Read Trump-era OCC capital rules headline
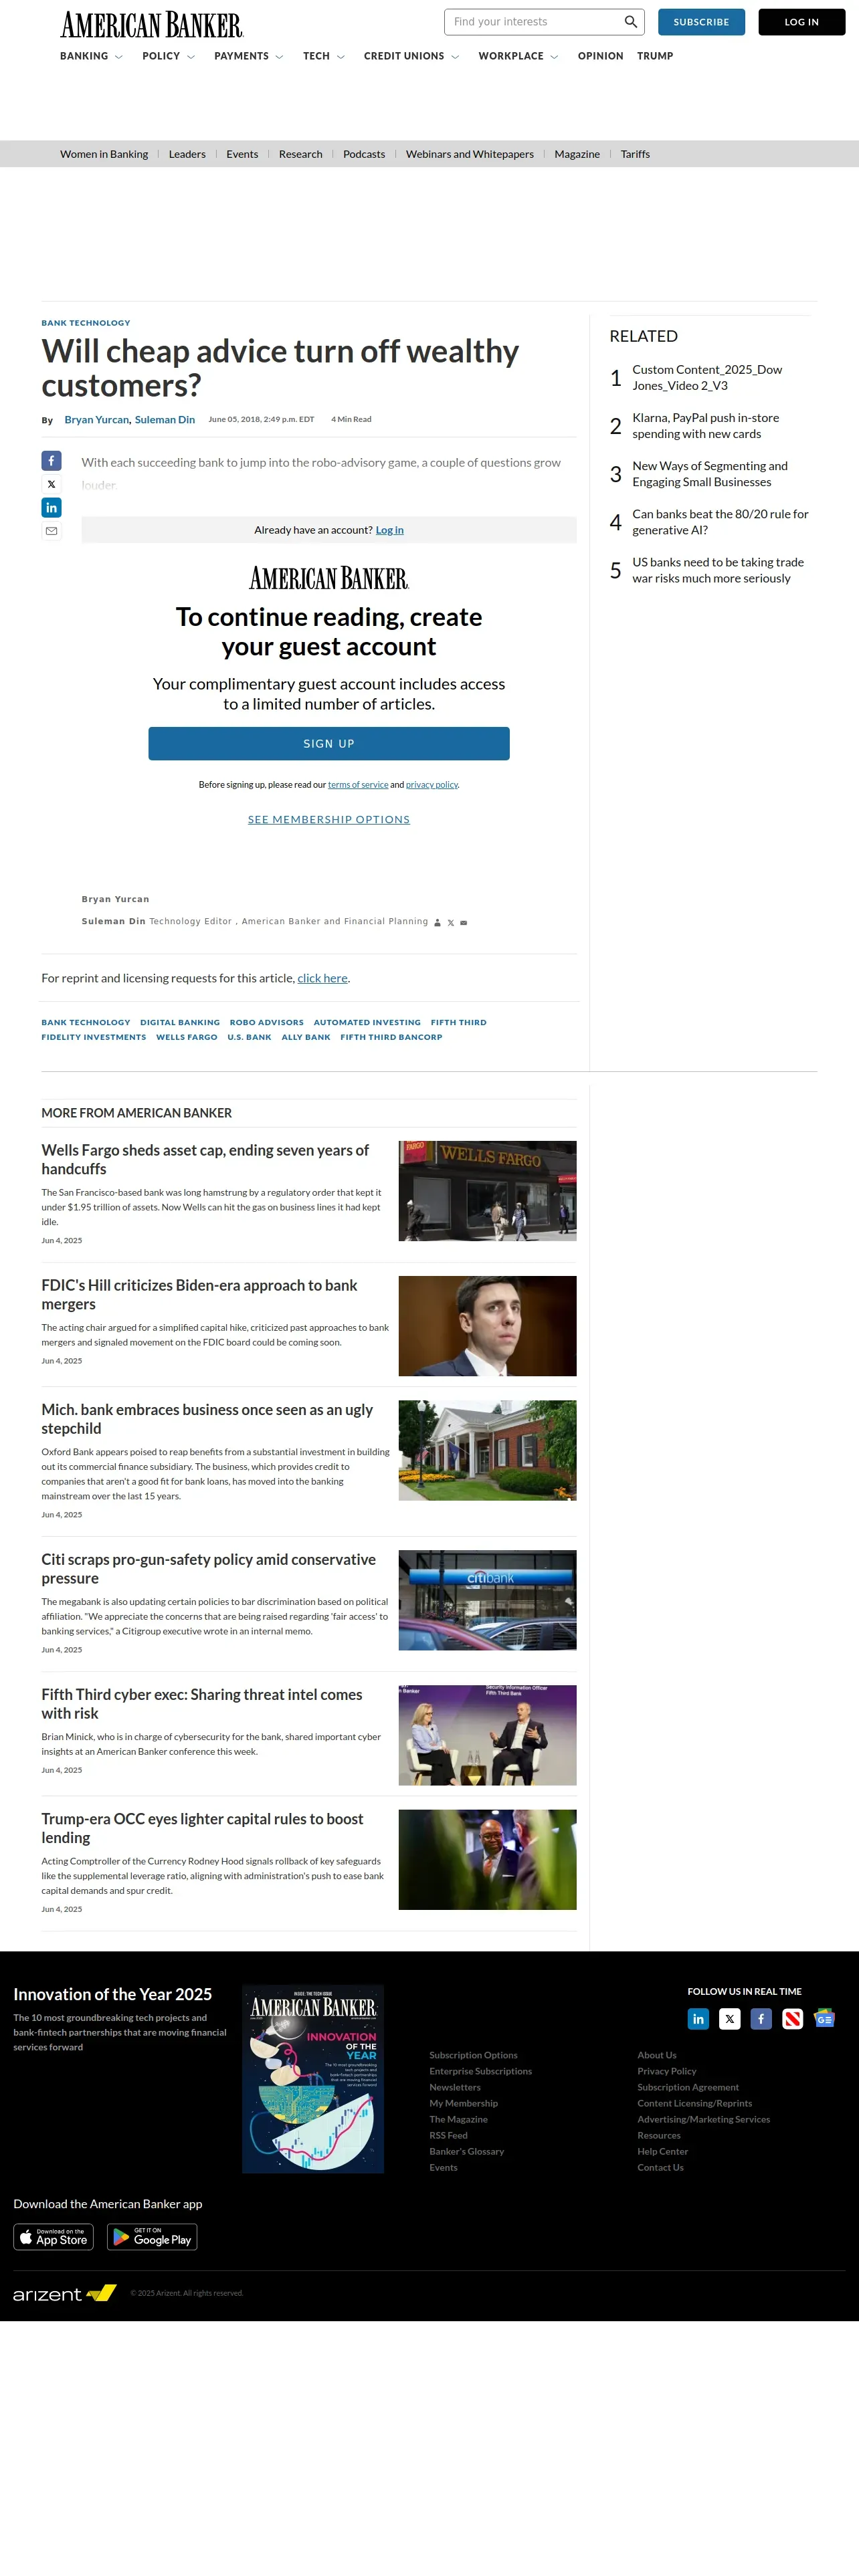This screenshot has height=2576, width=859. click(202, 1828)
